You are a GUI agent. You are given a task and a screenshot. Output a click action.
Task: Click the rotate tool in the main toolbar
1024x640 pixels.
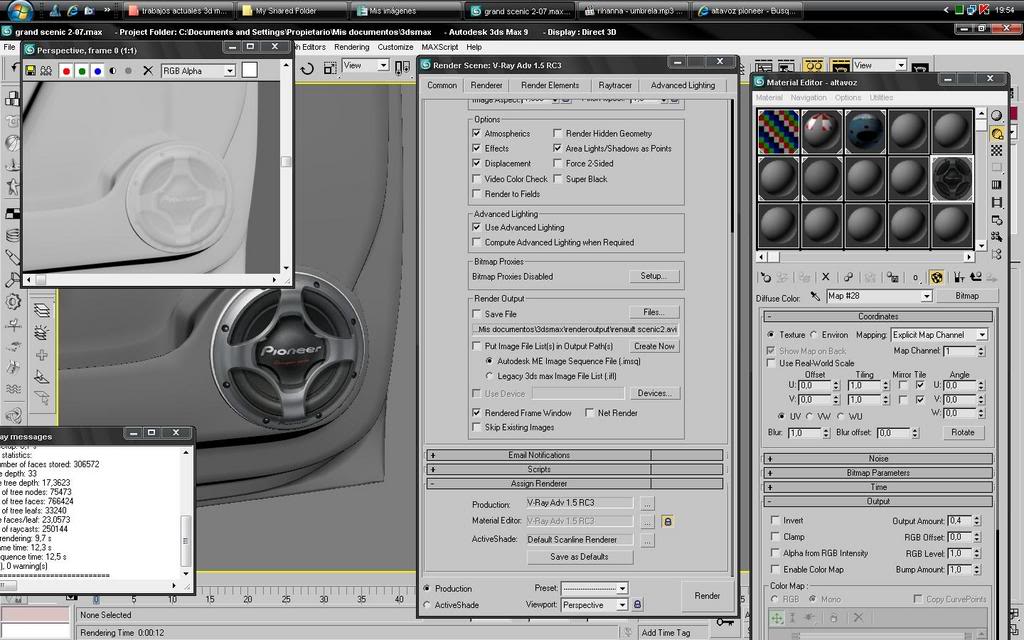coord(307,68)
